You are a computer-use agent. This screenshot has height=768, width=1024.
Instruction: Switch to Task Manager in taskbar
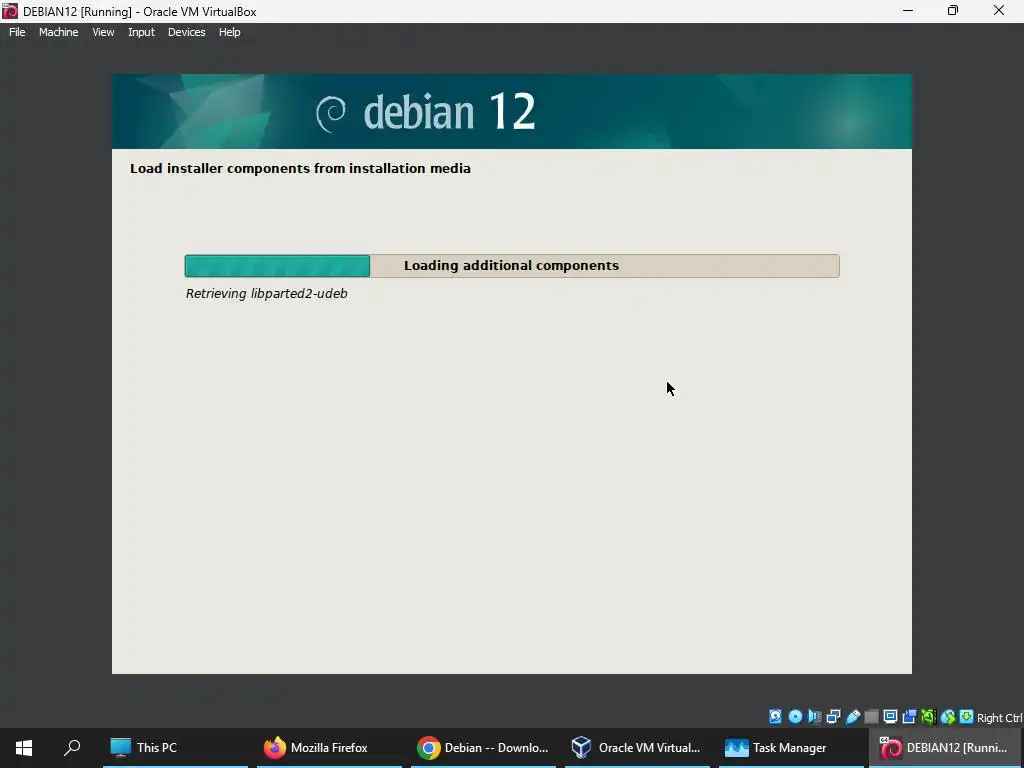(x=791, y=748)
